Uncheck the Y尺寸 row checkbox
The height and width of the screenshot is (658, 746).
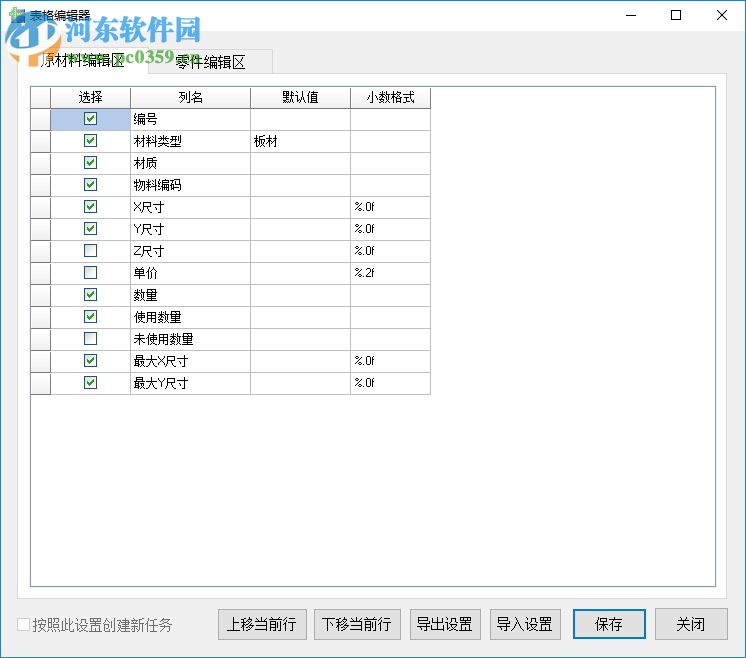(90, 228)
